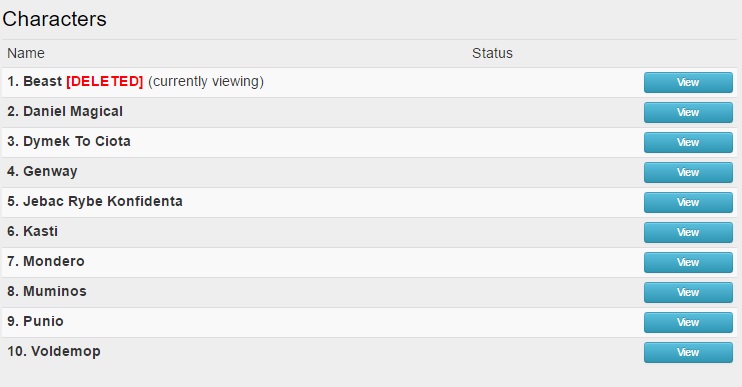The width and height of the screenshot is (742, 387).
Task: View the Muminos character
Action: point(688,292)
